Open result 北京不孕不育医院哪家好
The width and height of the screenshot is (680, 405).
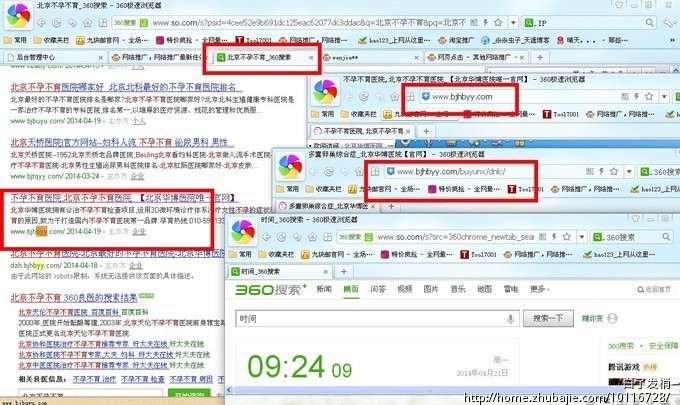(126, 87)
